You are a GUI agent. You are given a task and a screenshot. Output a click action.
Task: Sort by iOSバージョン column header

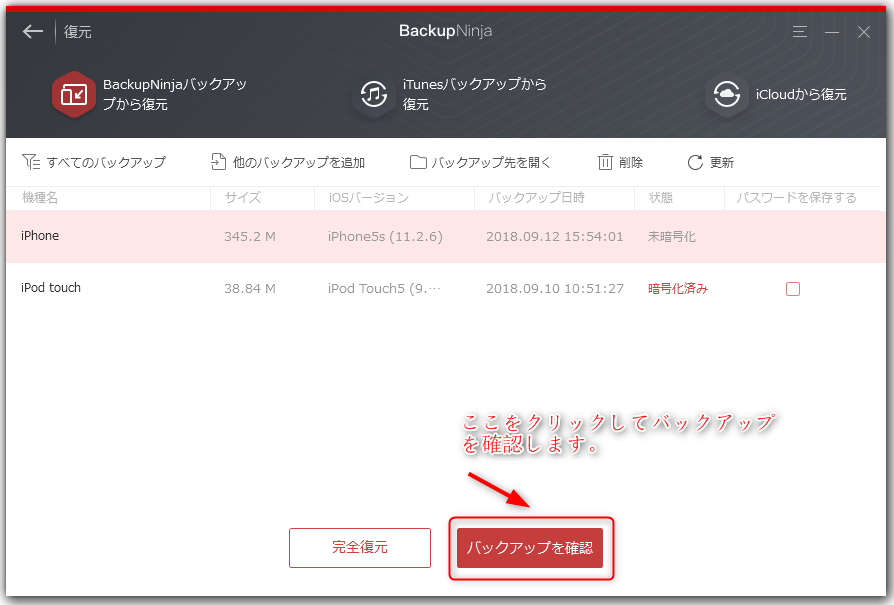click(369, 198)
